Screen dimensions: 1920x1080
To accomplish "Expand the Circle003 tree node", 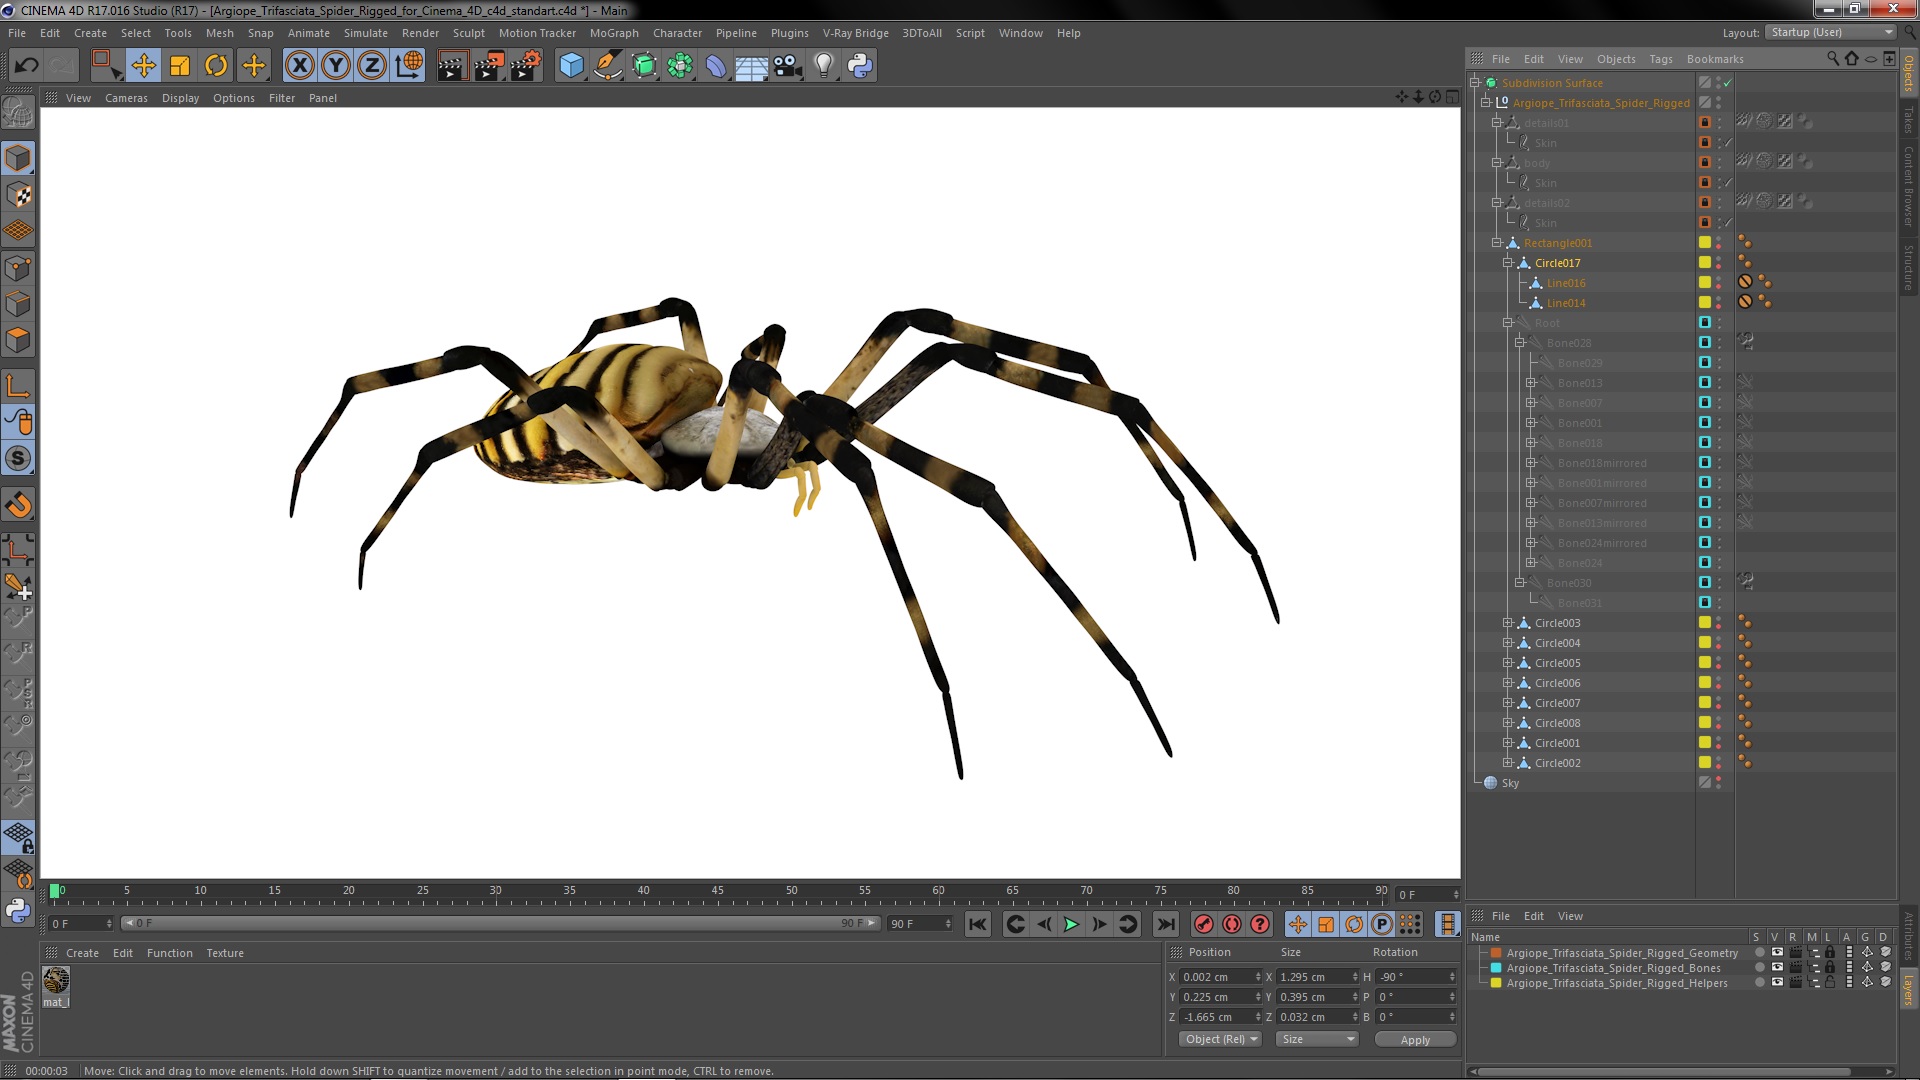I will coord(1508,623).
